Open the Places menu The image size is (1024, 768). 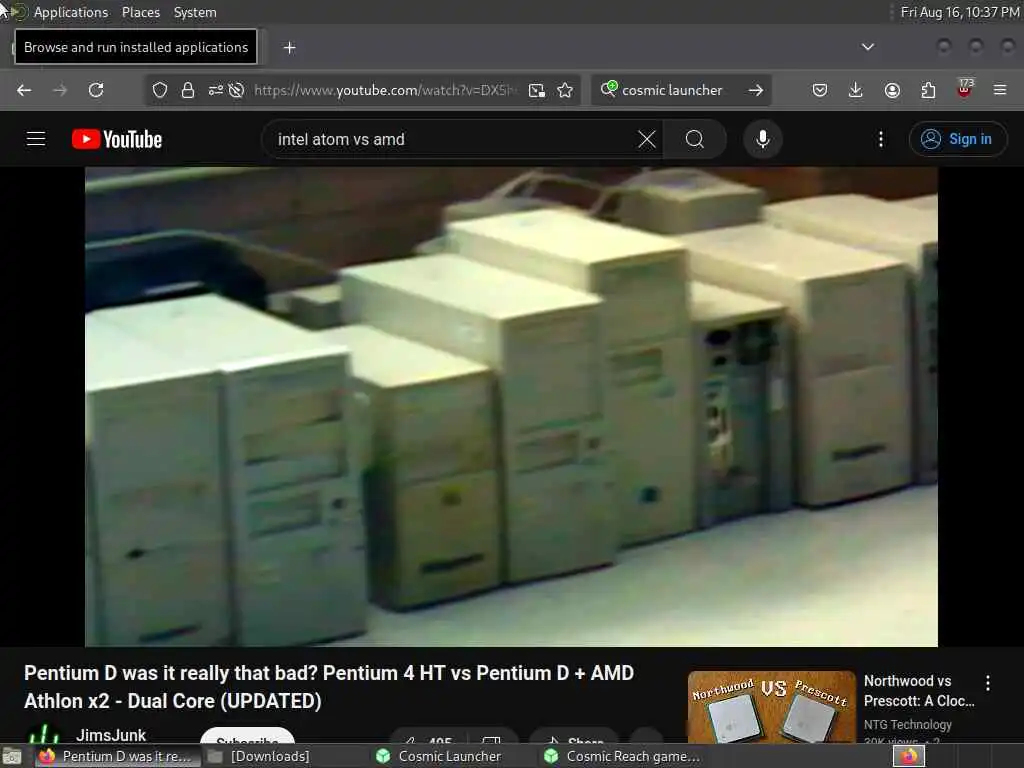[140, 12]
